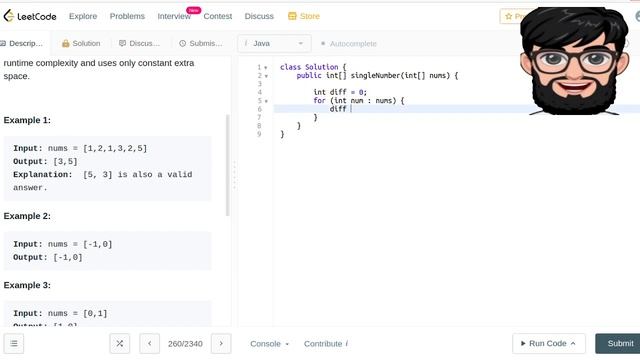Click the description panel scrollbar
Image resolution: width=640 pixels, height=360 pixels.
click(227, 165)
